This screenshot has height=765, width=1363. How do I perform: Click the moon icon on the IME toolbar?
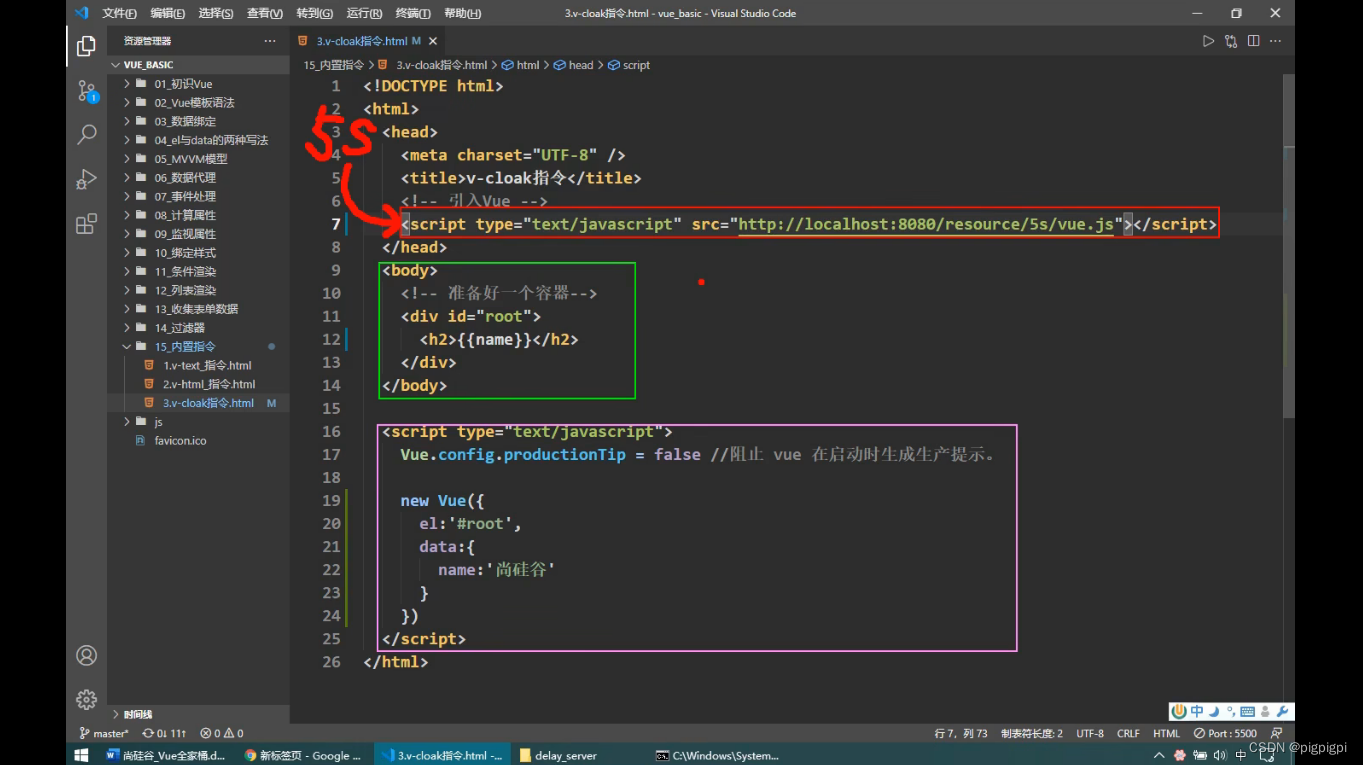1214,712
